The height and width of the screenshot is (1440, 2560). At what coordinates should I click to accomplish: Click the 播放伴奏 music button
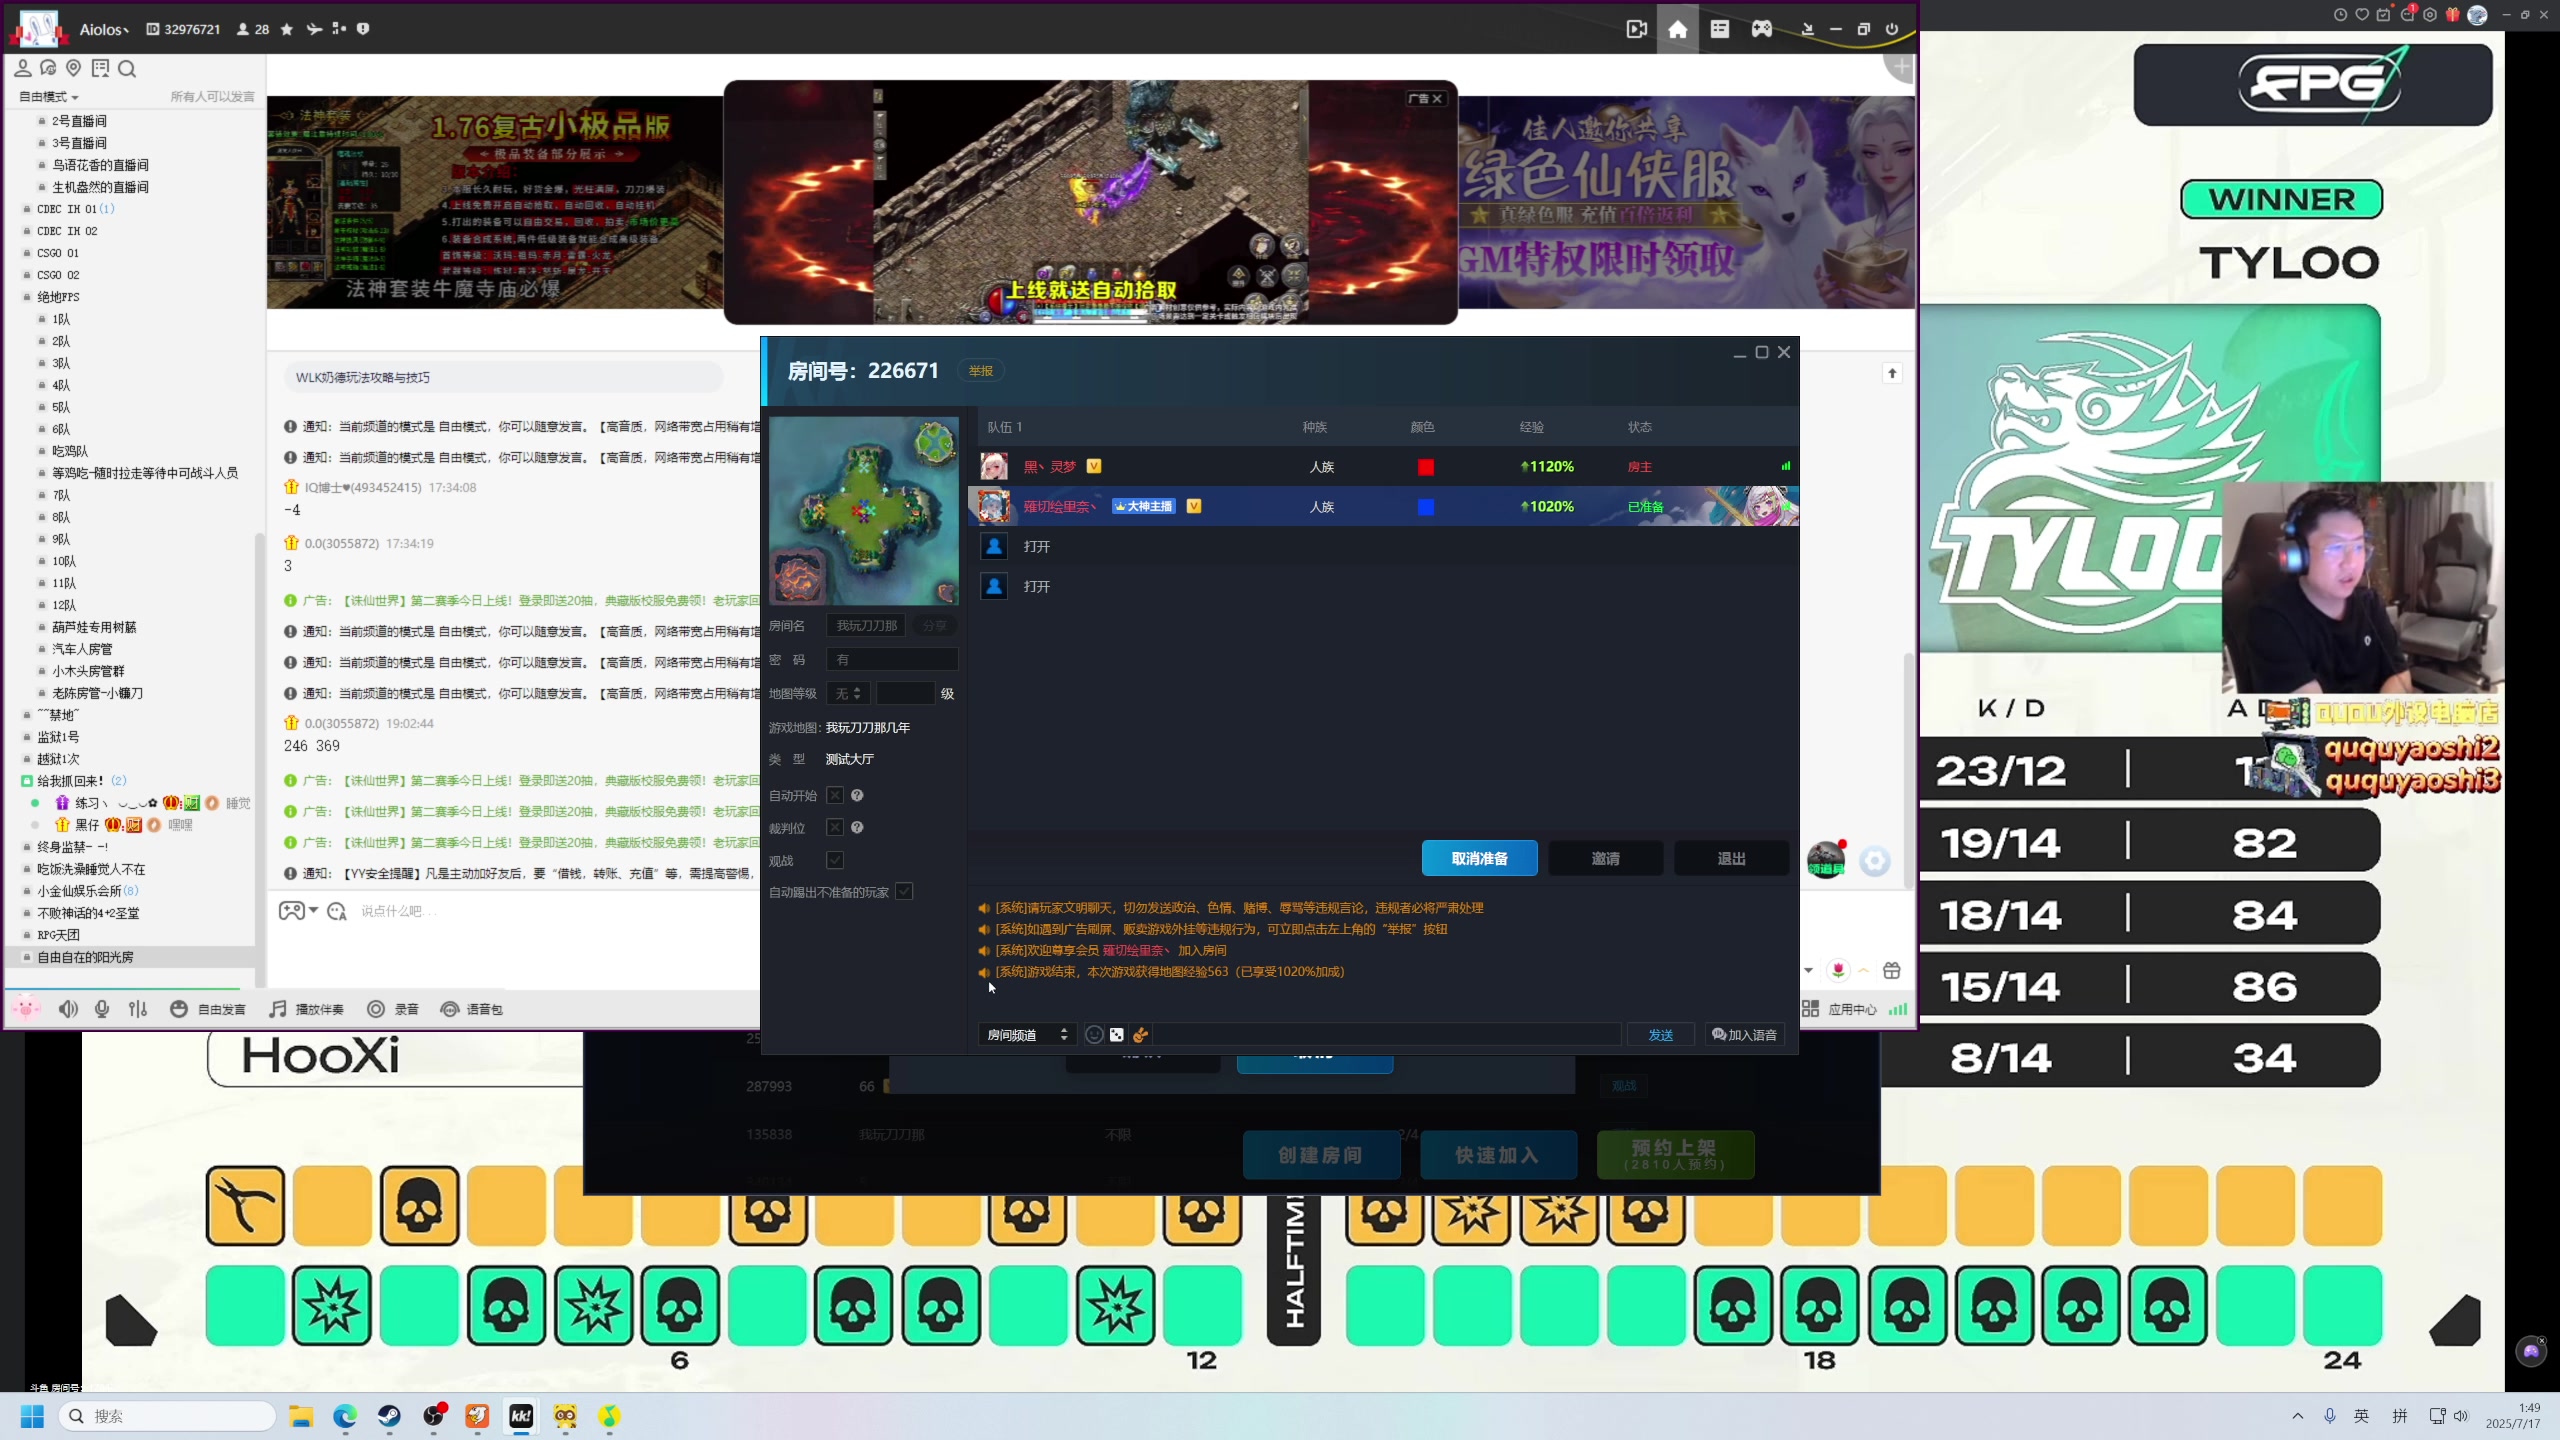pos(306,1009)
